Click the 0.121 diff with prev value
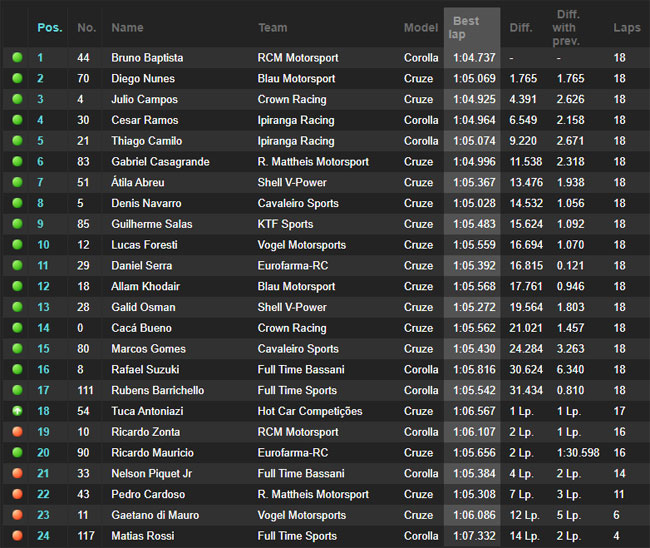Screen dimensions: 650x548 click(570, 266)
